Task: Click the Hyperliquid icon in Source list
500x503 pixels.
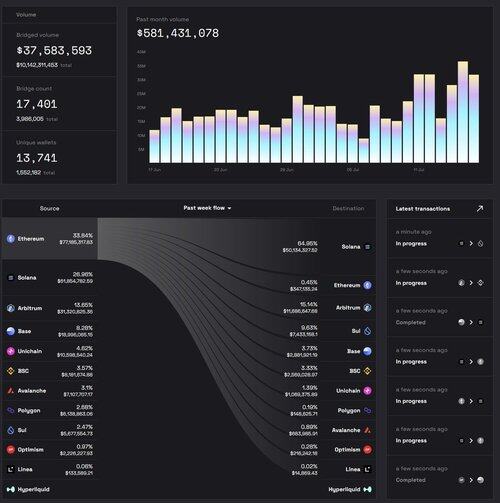Action: coord(11,489)
